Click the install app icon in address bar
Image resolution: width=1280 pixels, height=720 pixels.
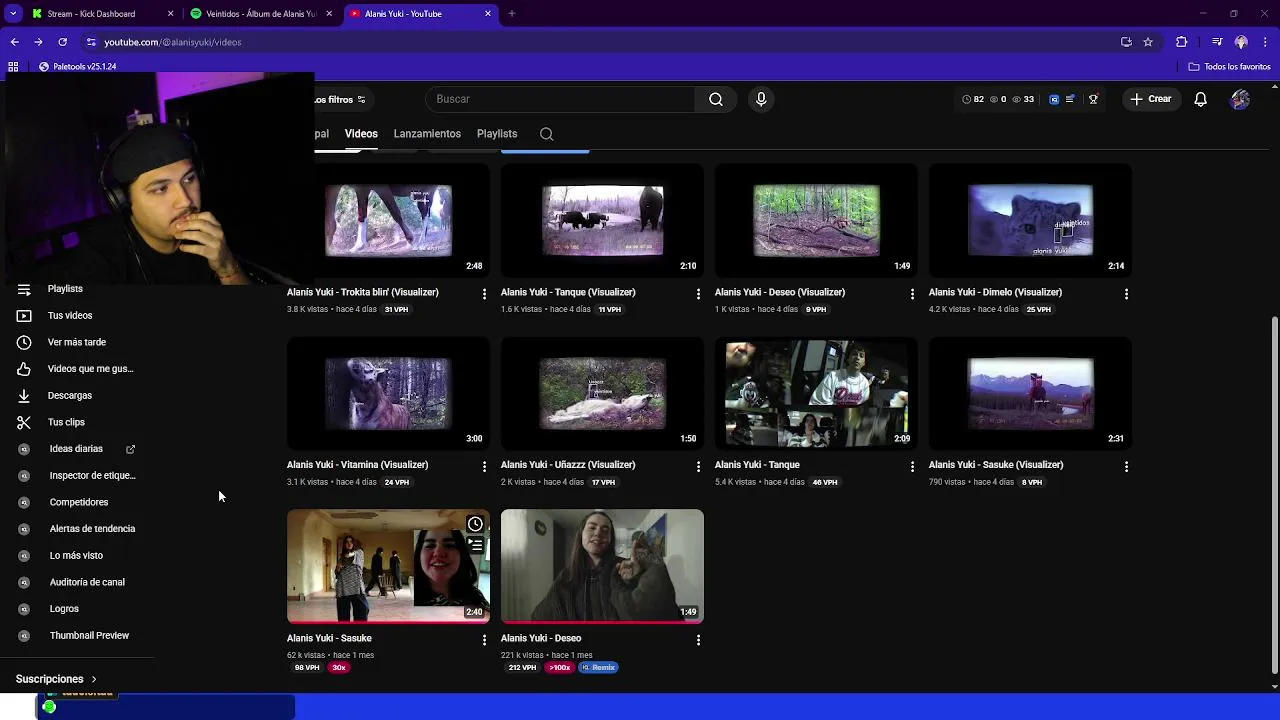(1126, 42)
